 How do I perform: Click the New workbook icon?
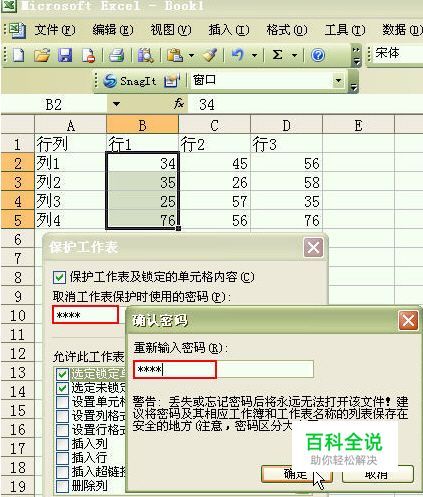18,55
